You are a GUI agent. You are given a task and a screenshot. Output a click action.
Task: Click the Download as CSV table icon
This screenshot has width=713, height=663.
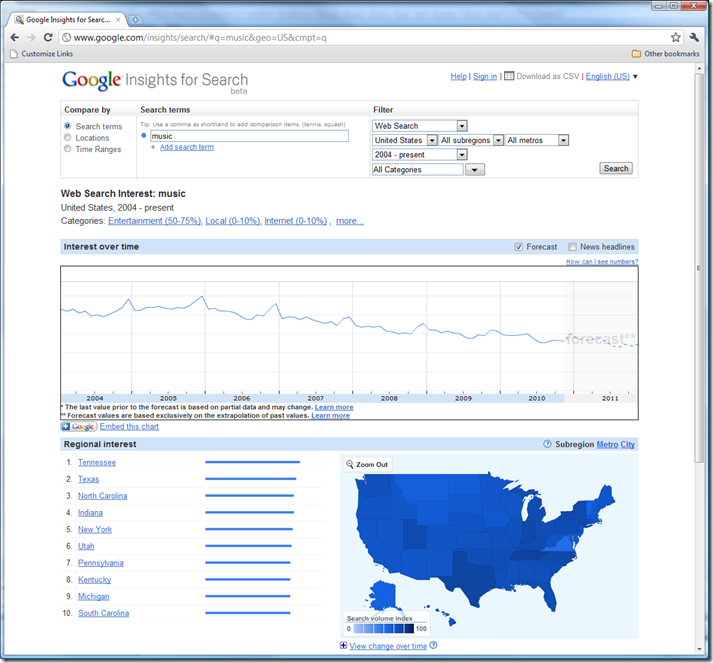coord(509,76)
